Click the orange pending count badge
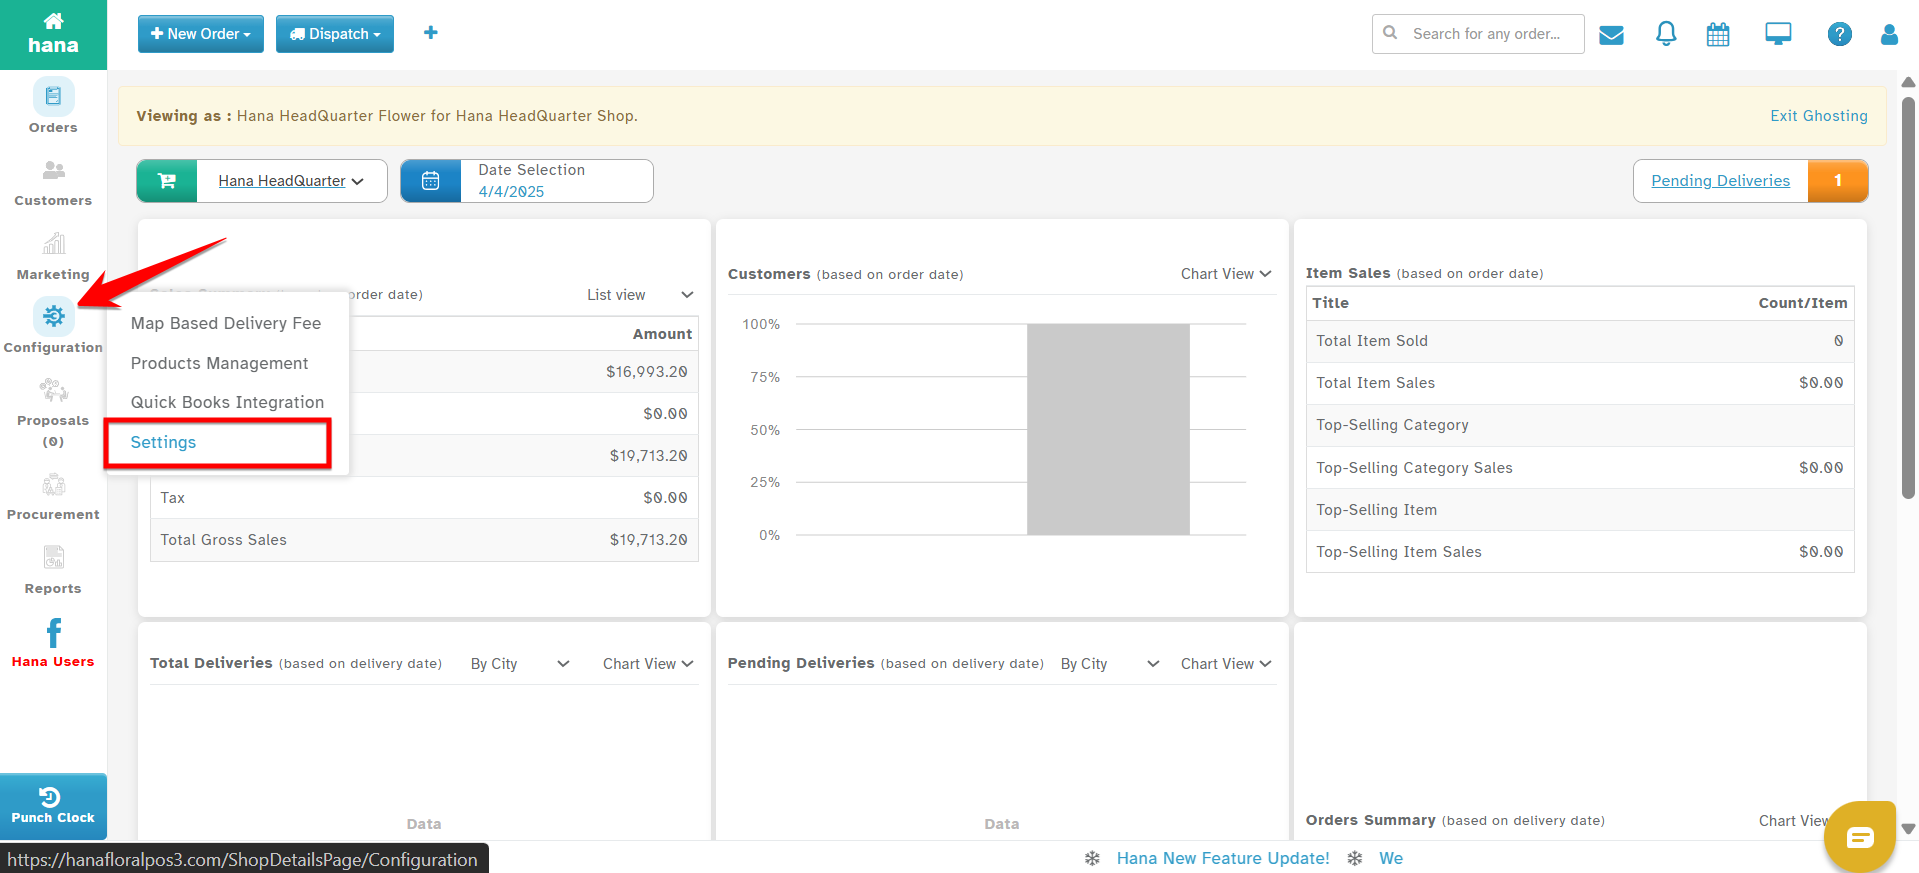Viewport: 1919px width, 873px height. [x=1837, y=181]
